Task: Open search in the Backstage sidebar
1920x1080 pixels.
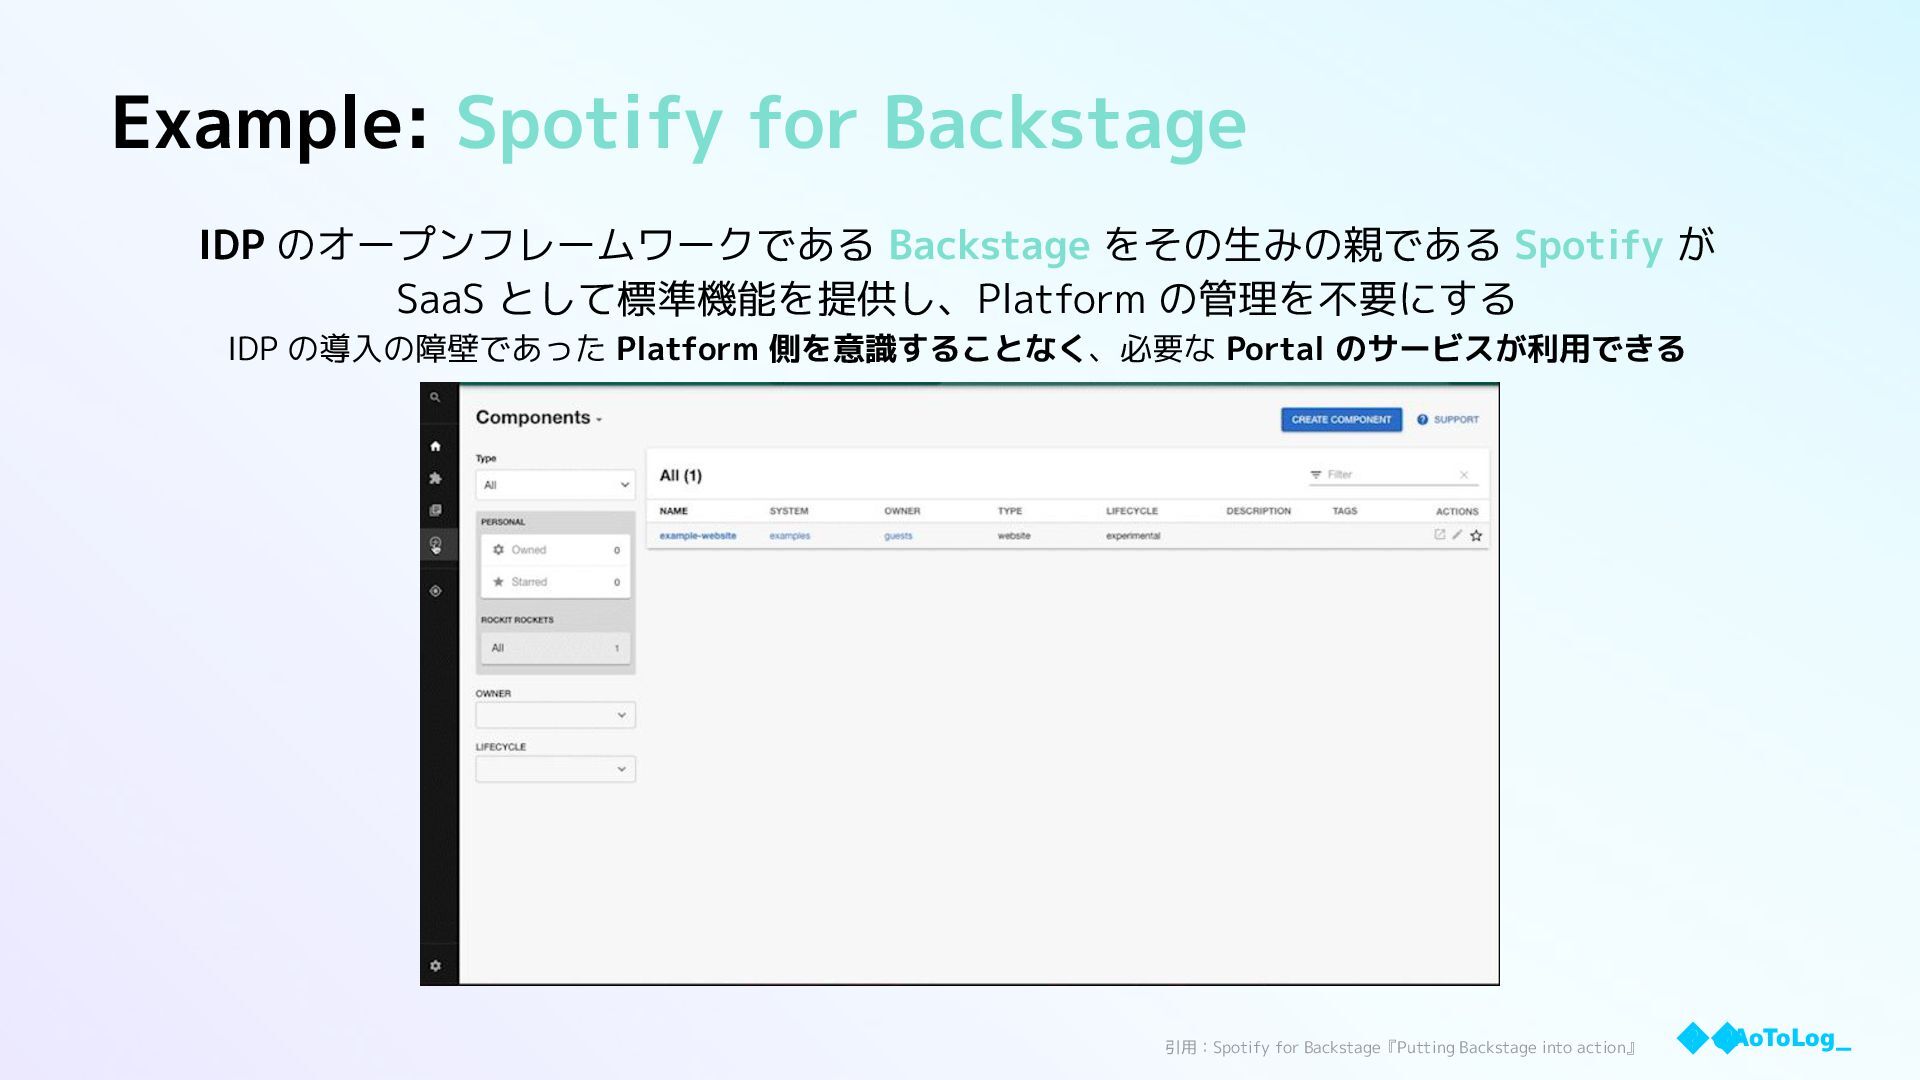Action: pos(435,398)
